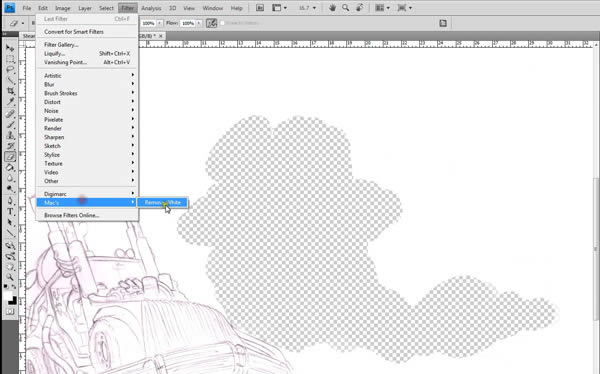Select the Eraser tool in toolbox

10,157
